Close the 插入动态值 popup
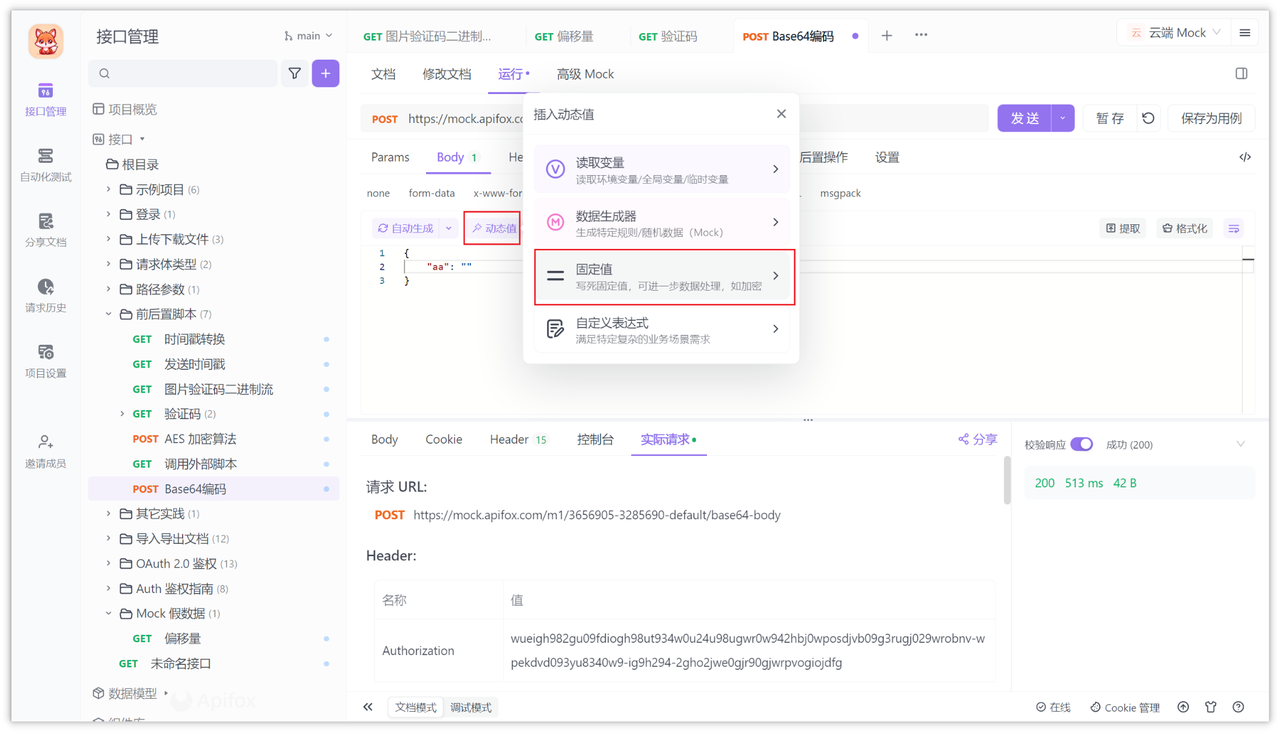This screenshot has width=1280, height=735. [x=781, y=114]
